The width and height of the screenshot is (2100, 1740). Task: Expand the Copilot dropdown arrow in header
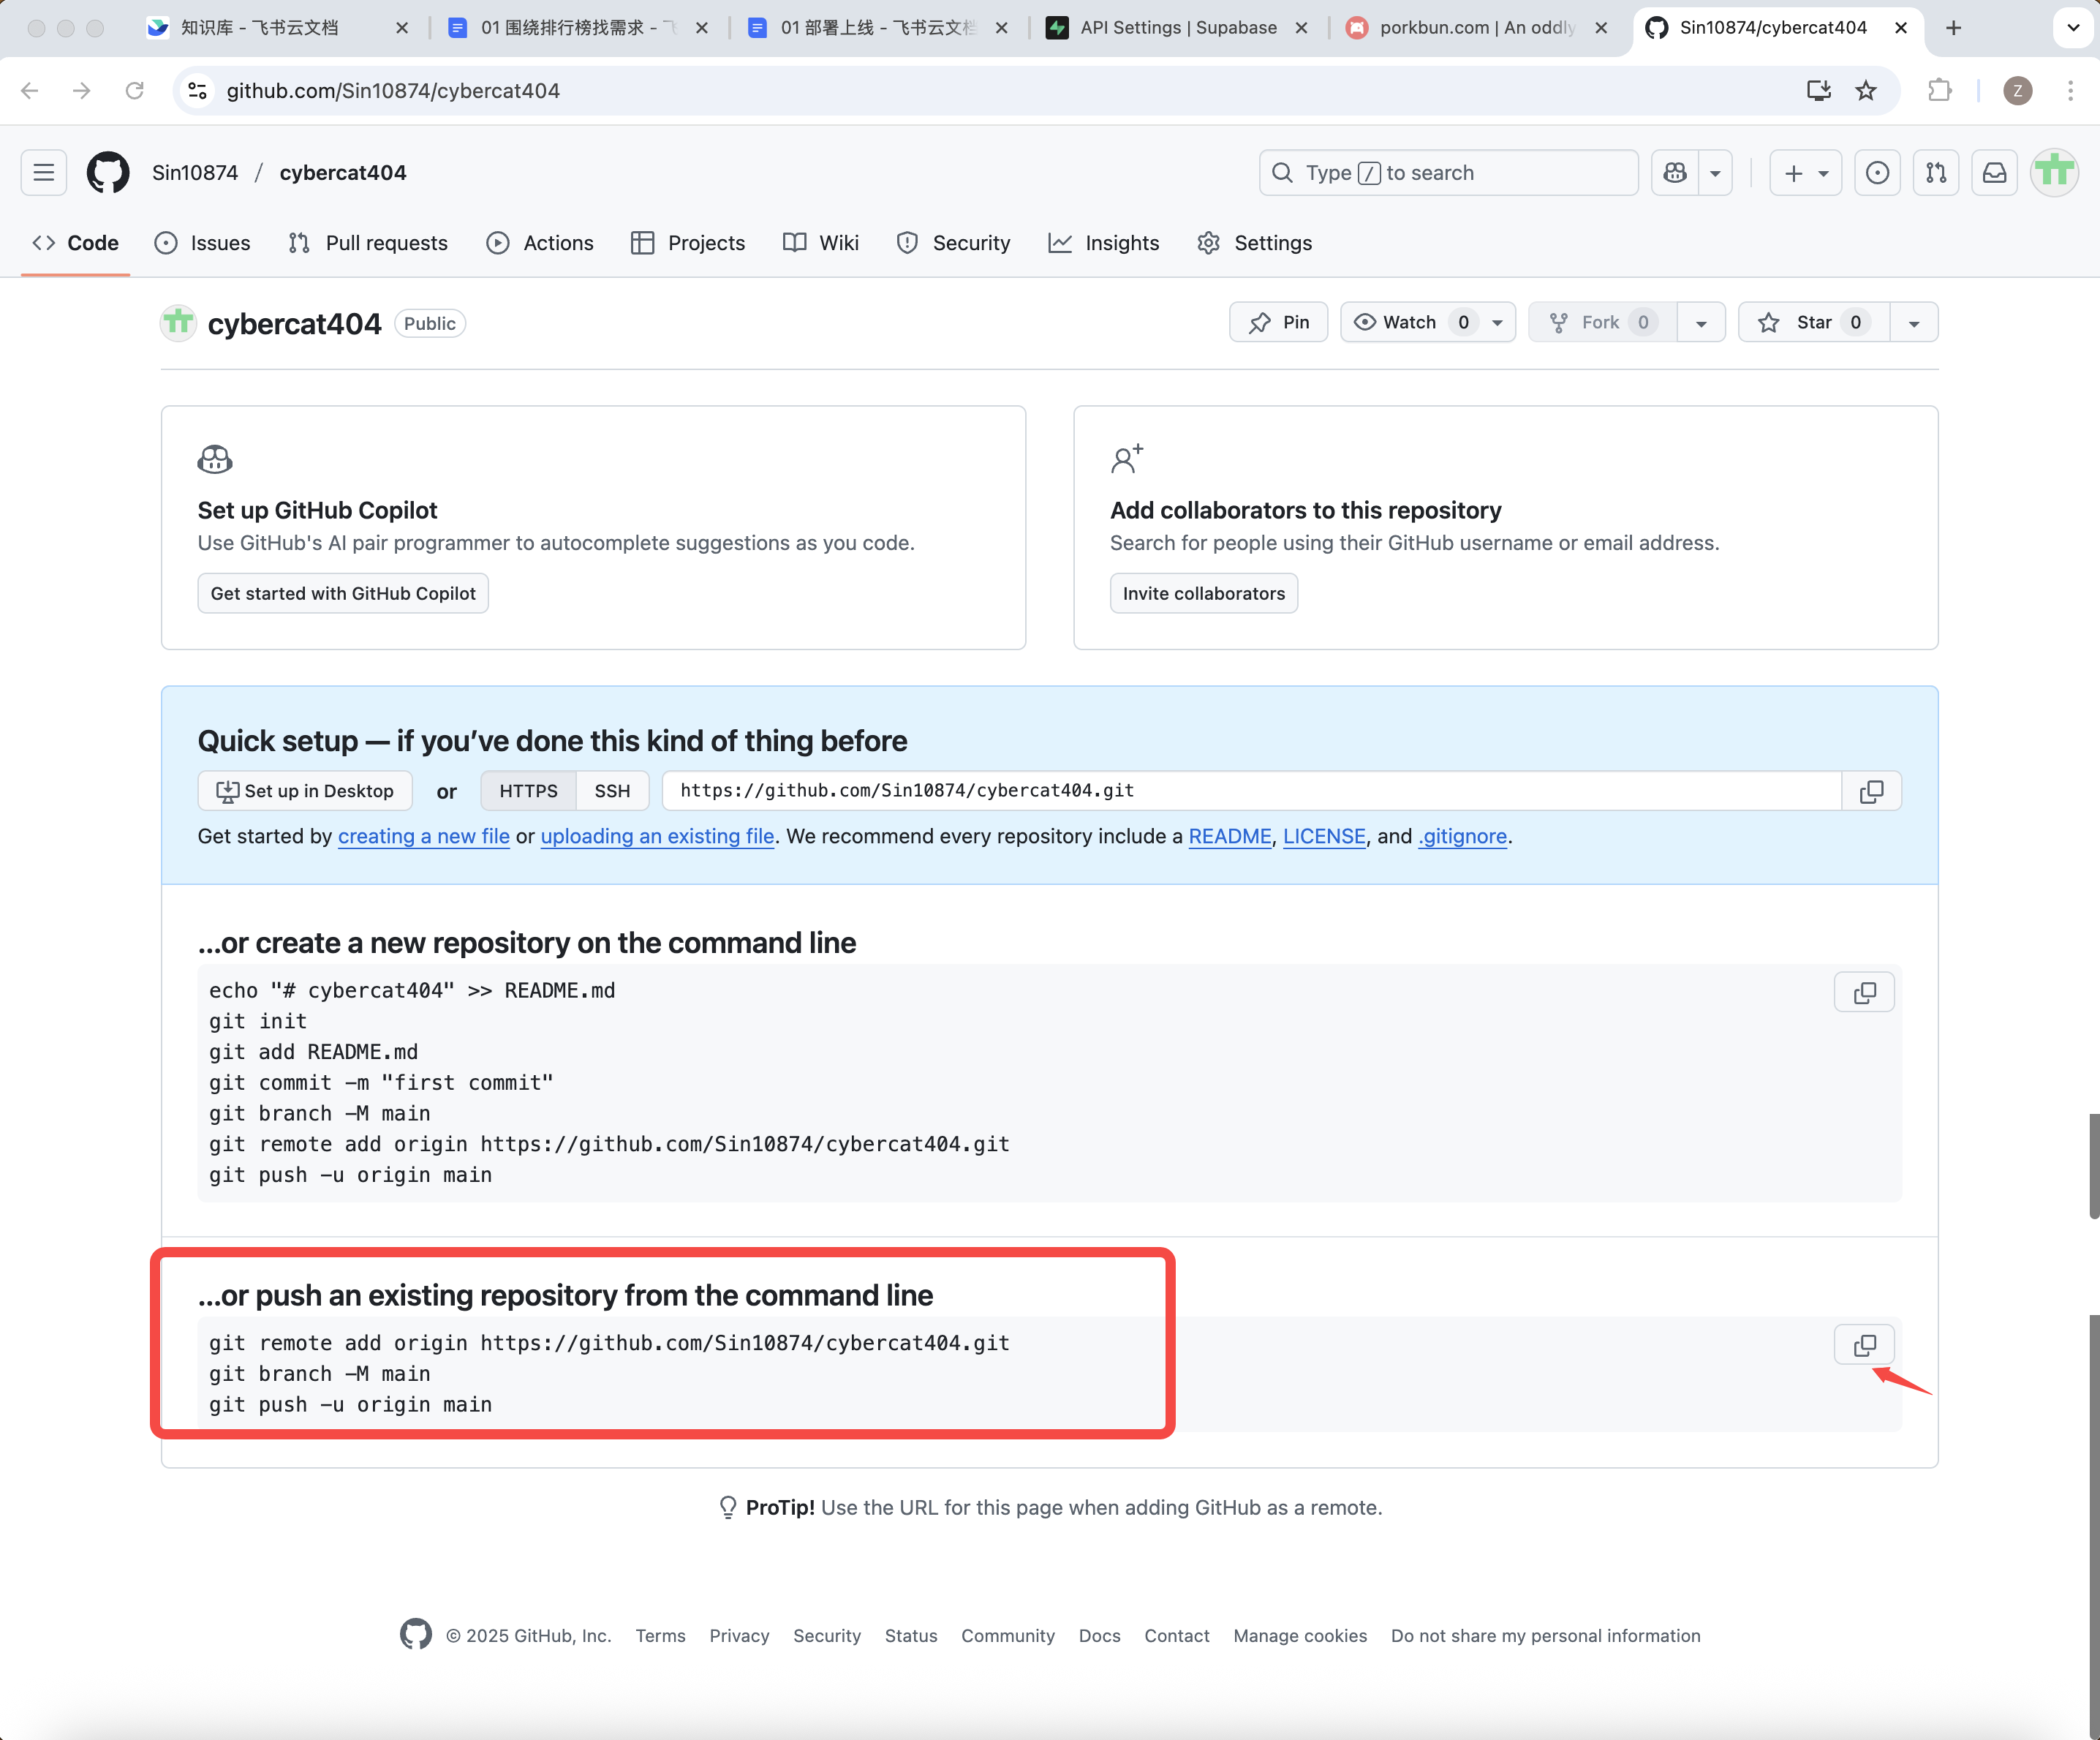coord(1716,173)
